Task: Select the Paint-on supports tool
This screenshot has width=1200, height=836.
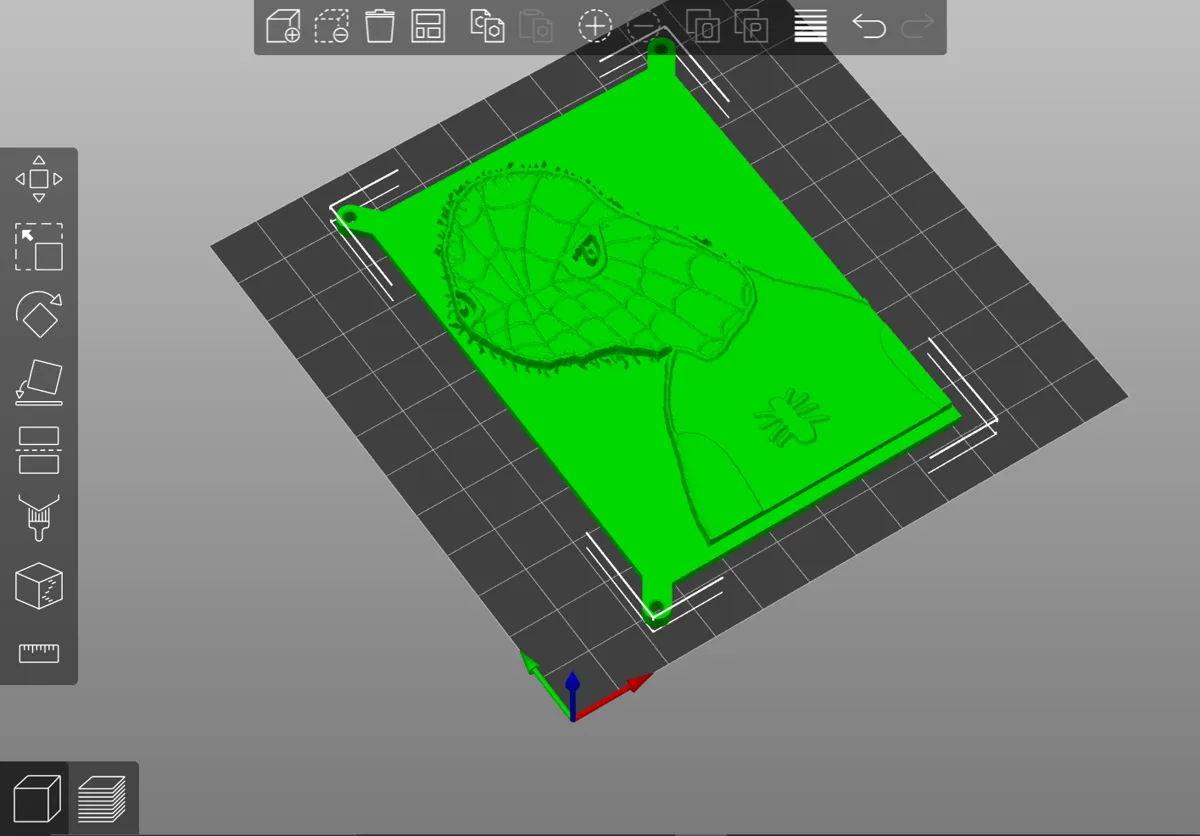Action: tap(39, 518)
